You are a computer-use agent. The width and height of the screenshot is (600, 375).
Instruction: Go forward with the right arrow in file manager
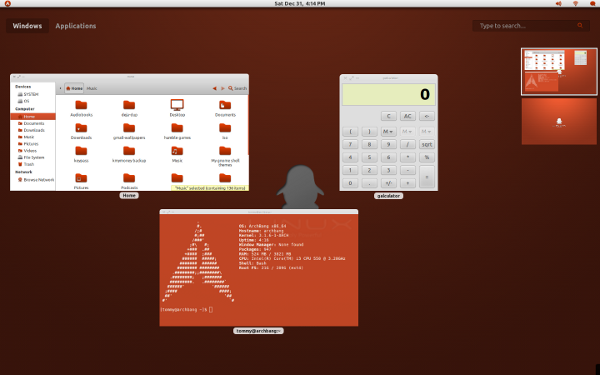click(x=223, y=88)
